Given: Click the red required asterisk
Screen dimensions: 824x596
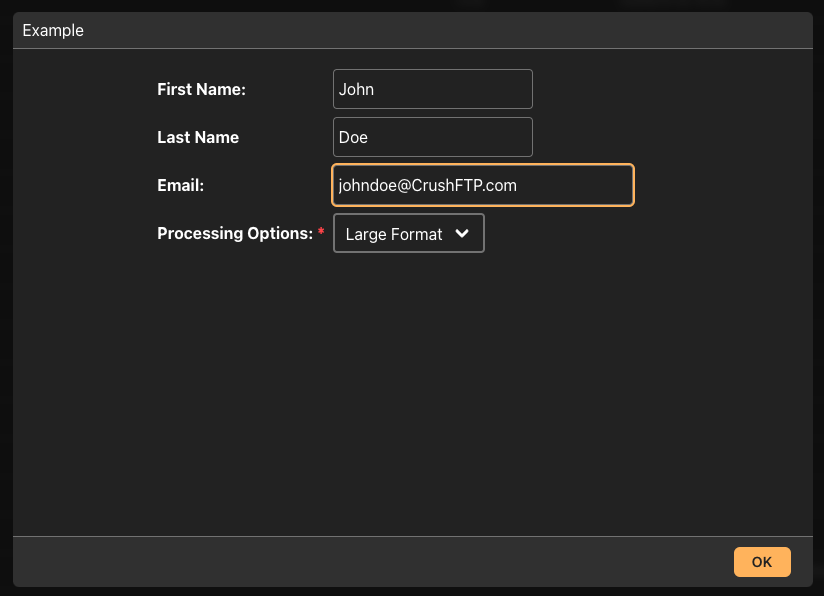Looking at the screenshot, I should [321, 231].
